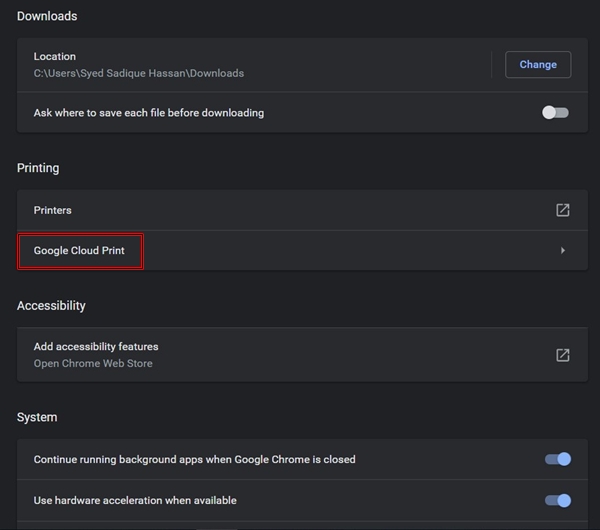The height and width of the screenshot is (530, 600).
Task: Click the Accessibility section heading
Action: click(51, 306)
